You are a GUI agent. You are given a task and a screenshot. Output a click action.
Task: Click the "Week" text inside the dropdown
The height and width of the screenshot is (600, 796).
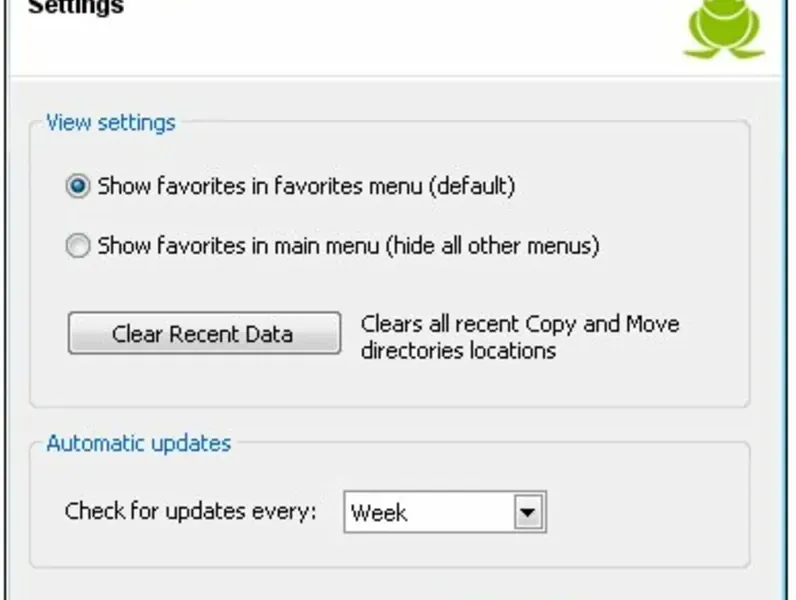pyautogui.click(x=379, y=514)
